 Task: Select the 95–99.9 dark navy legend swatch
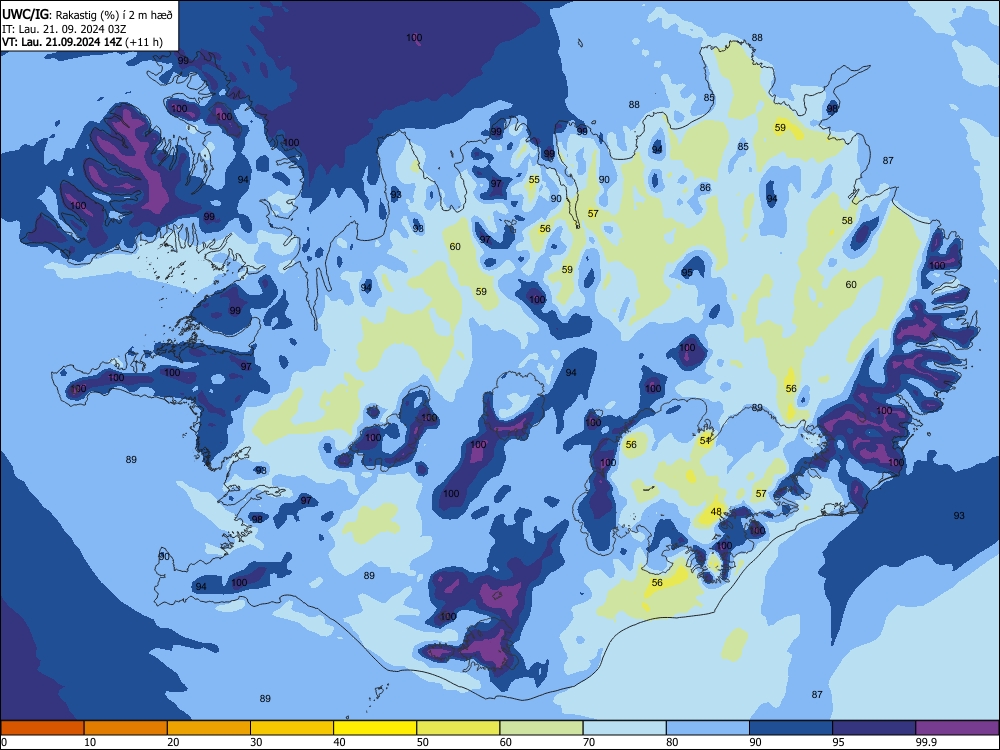[874, 728]
